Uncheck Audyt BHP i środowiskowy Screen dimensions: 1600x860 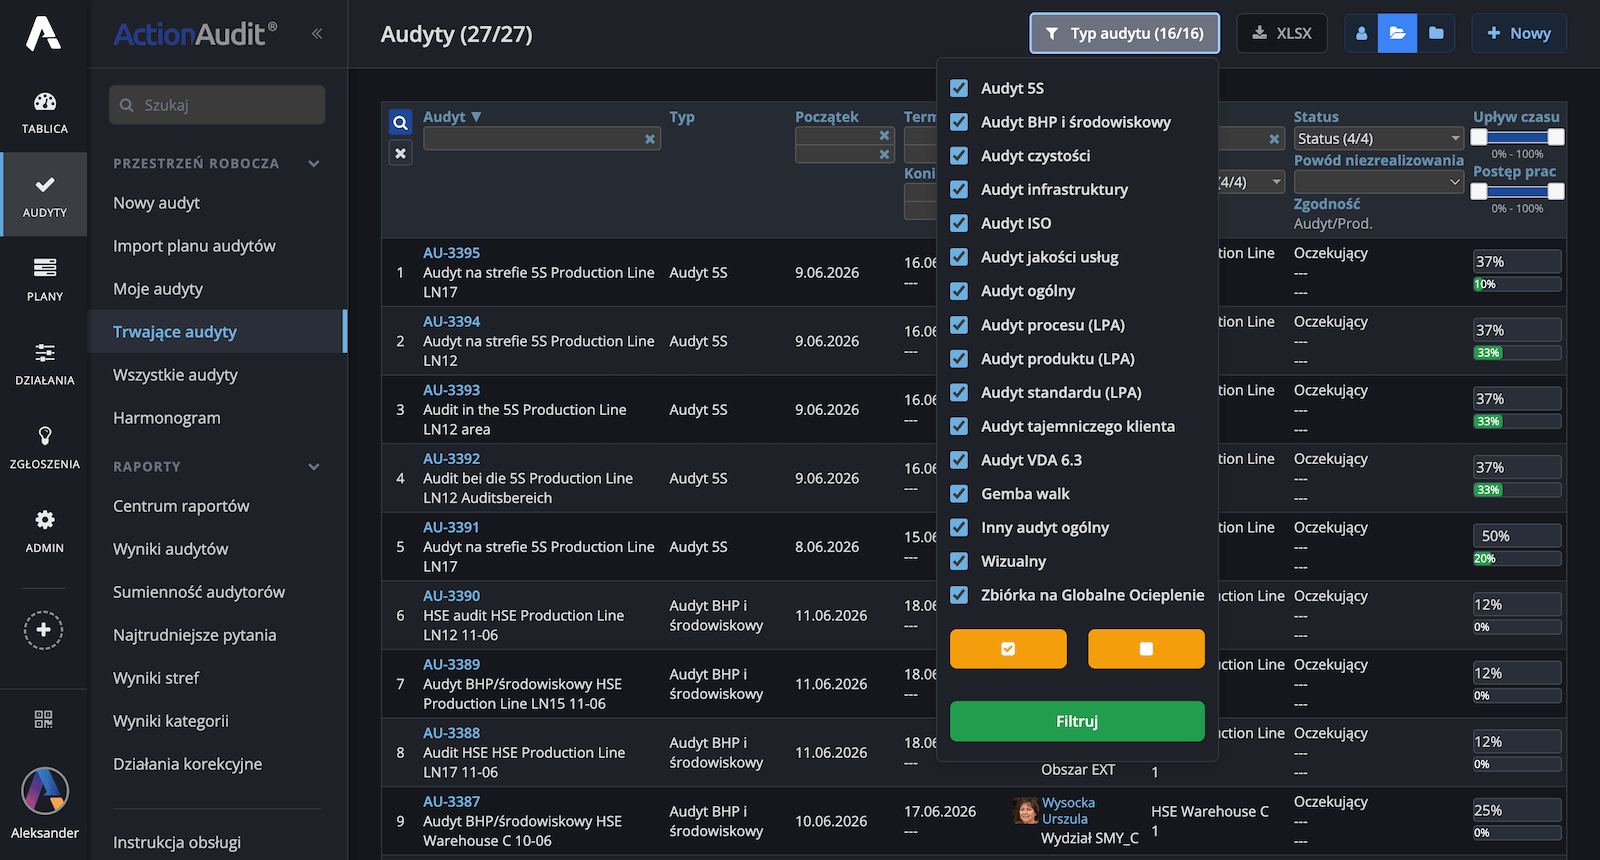(959, 122)
